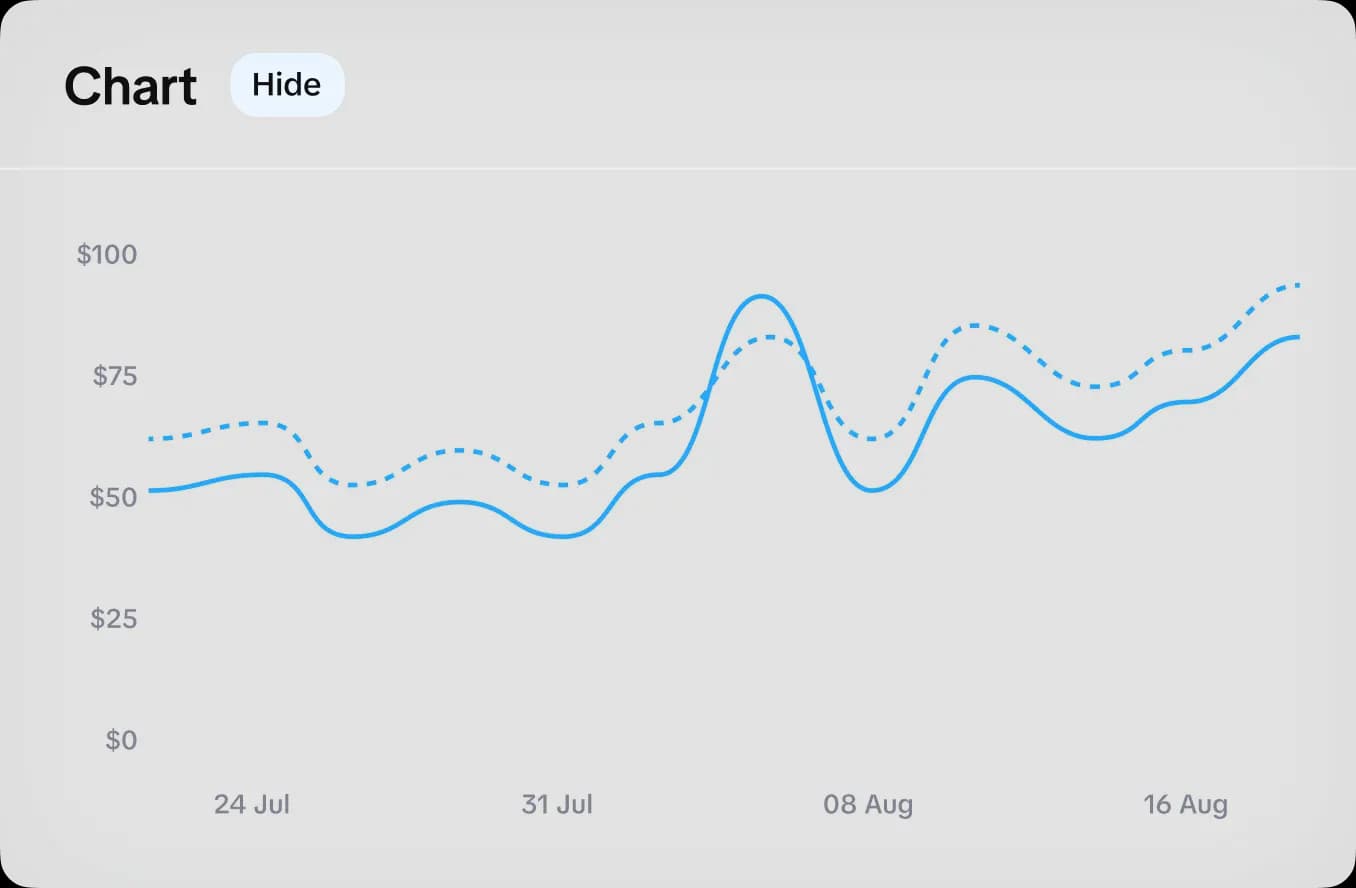Screen dimensions: 1356x888
Task: Click the $100 axis label
Action: [107, 255]
